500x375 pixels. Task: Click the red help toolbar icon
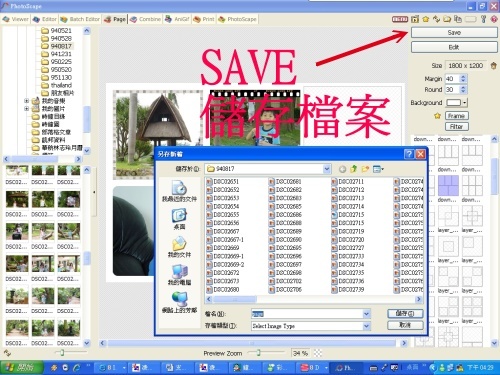click(x=494, y=19)
